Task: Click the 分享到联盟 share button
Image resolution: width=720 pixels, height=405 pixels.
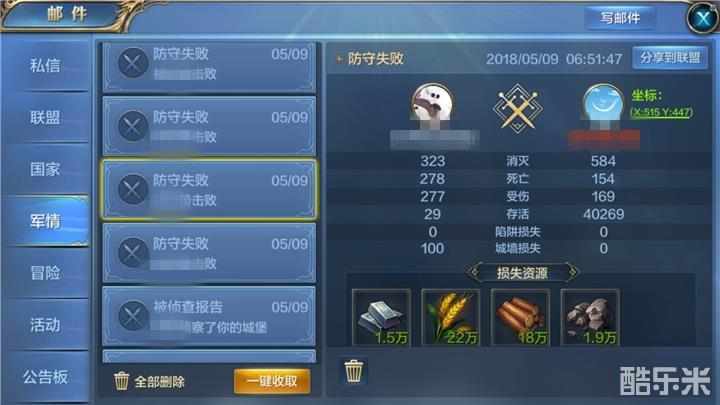Action: point(670,58)
